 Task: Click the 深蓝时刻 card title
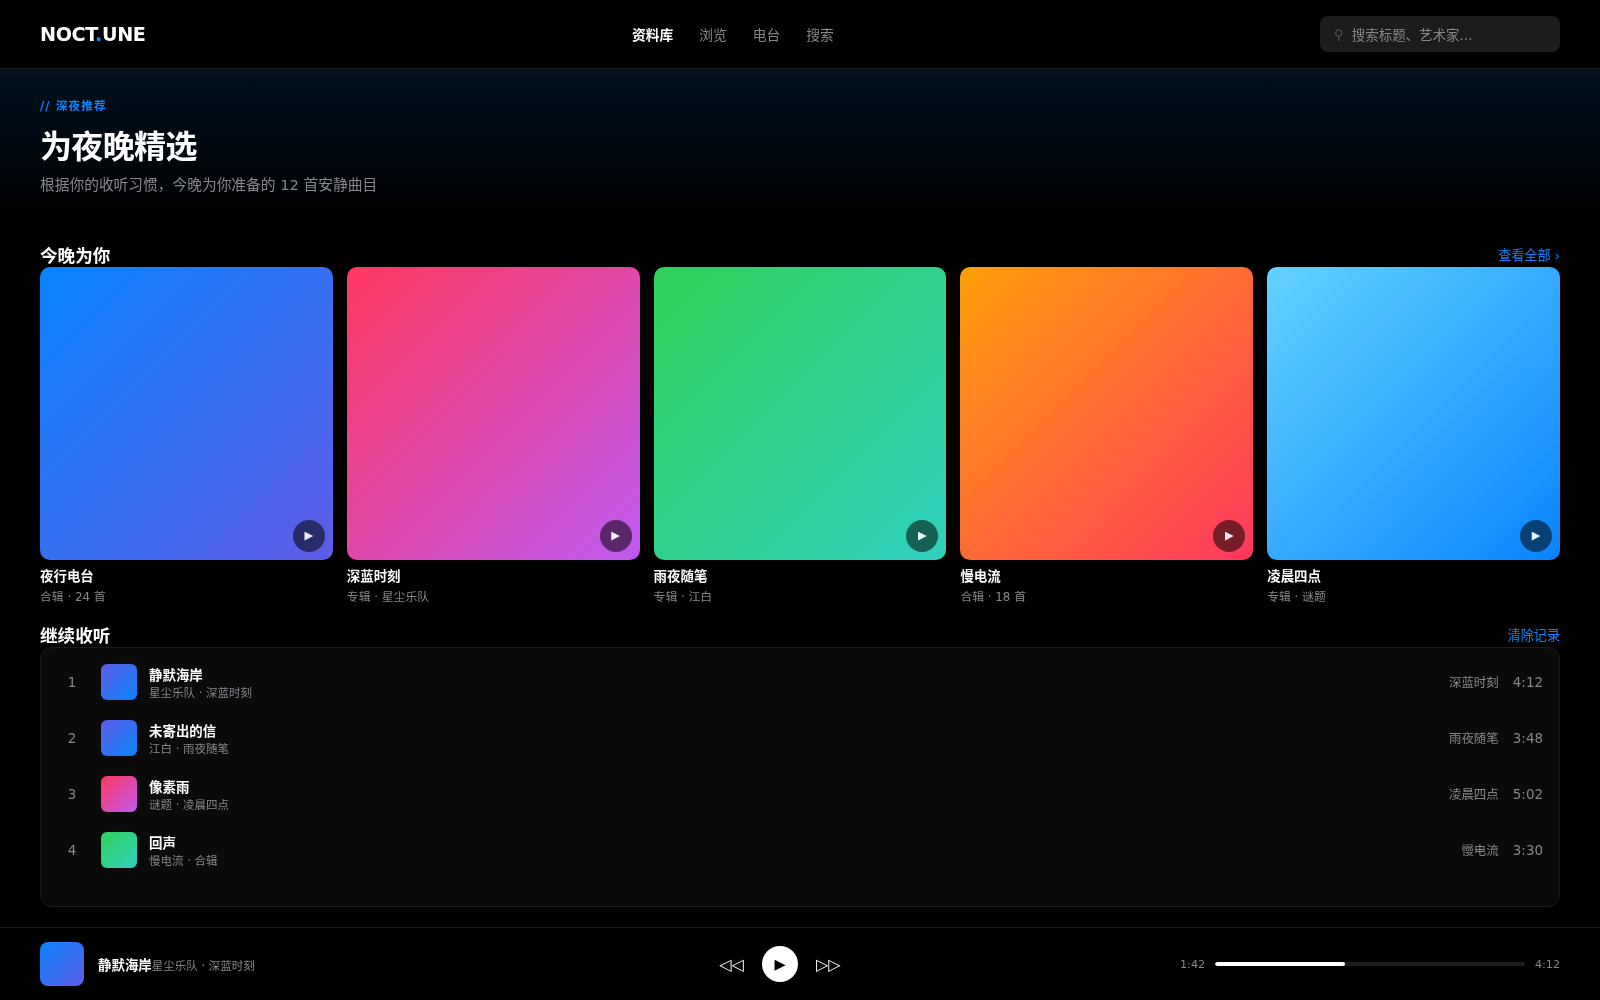click(x=374, y=576)
